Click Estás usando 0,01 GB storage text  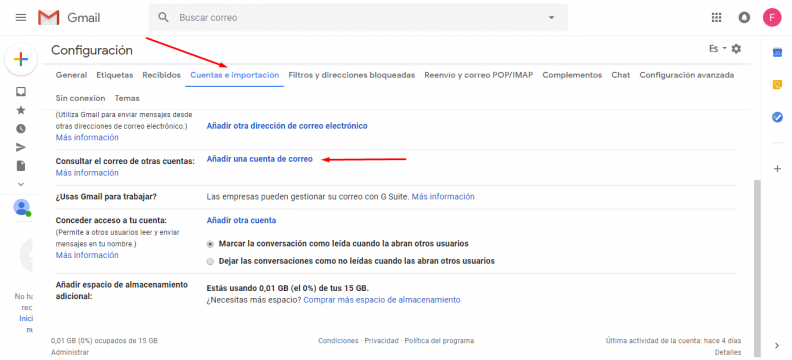(288, 288)
